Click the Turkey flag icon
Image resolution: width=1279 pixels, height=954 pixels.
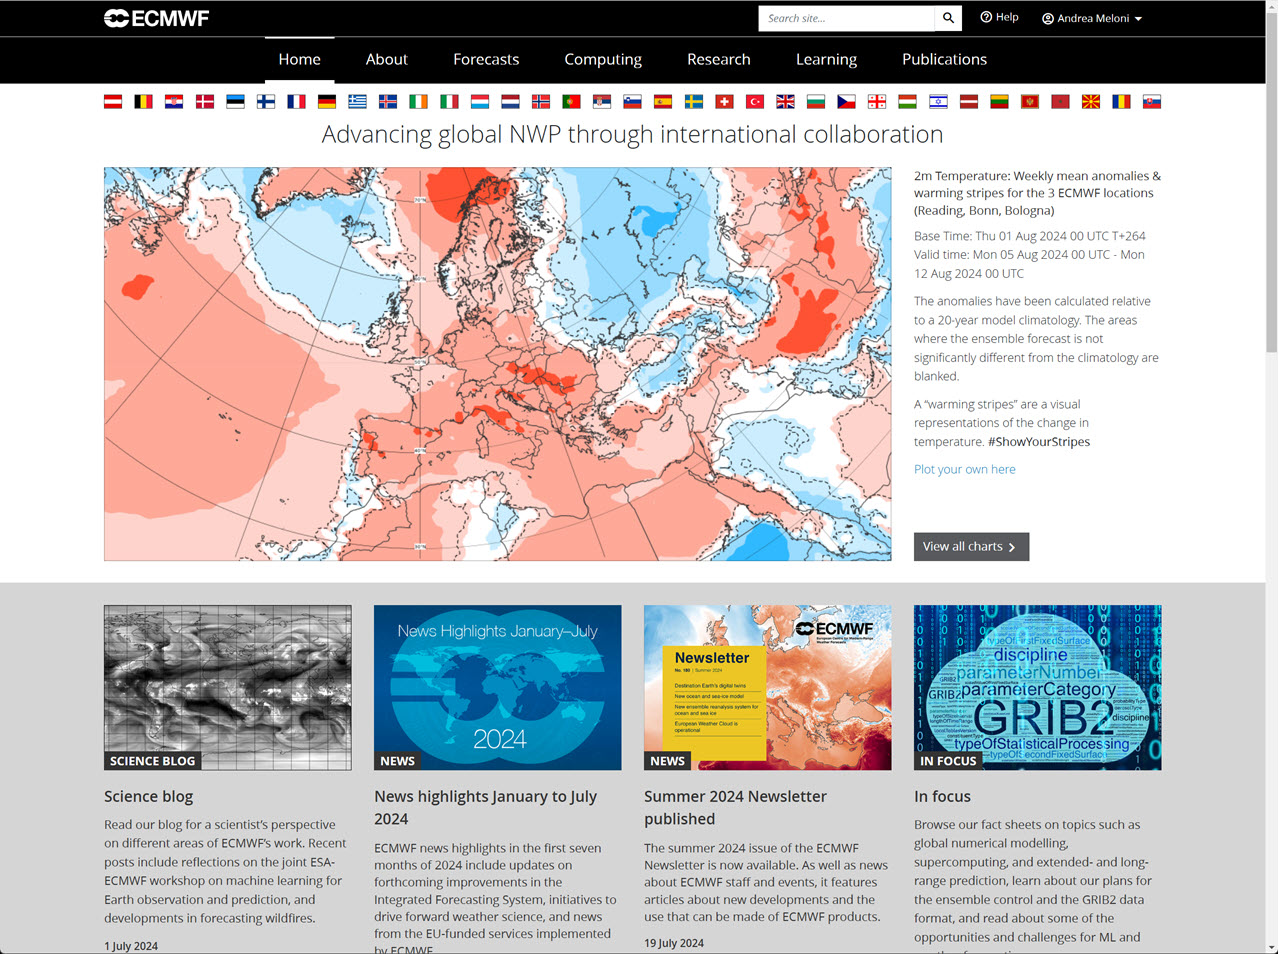point(755,102)
